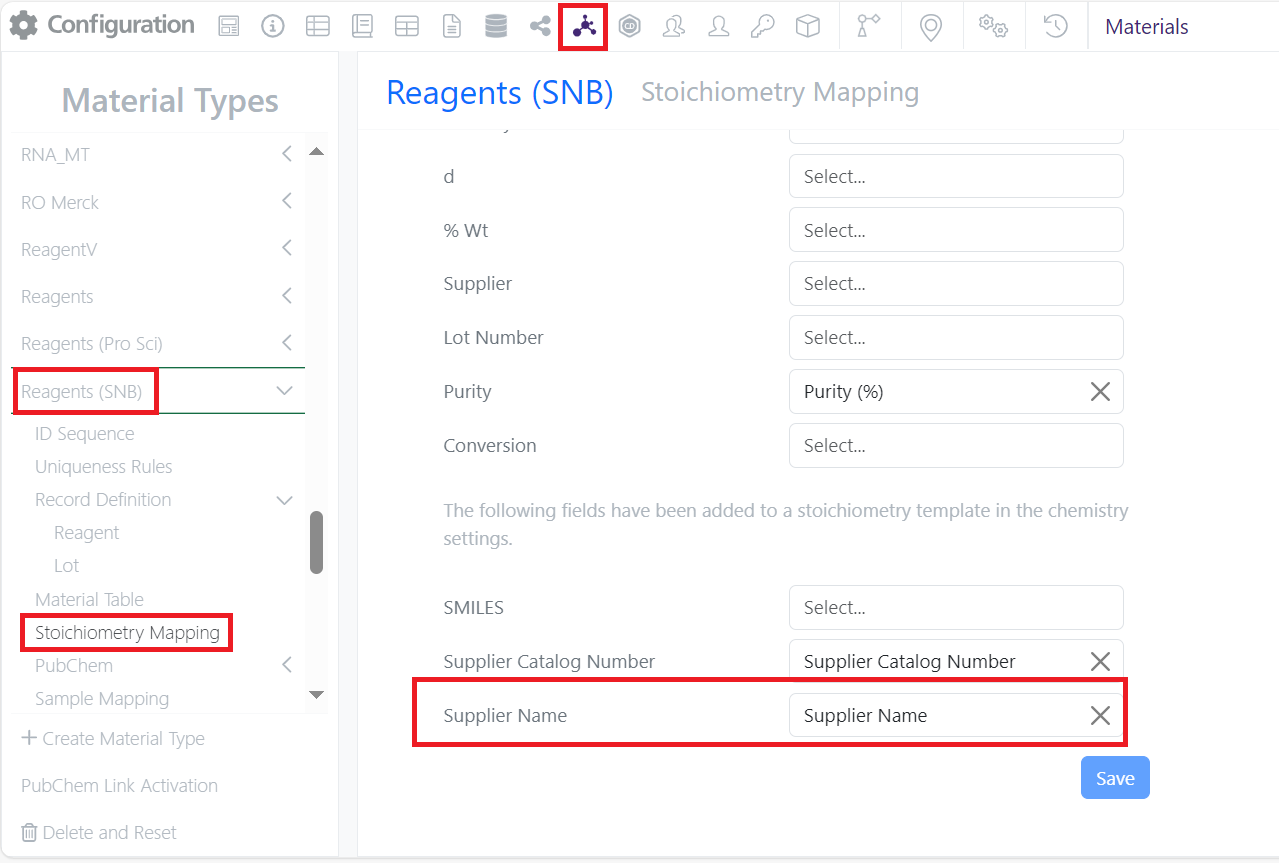Open the SMILES field dropdown
Image resolution: width=1279 pixels, height=863 pixels.
point(955,607)
